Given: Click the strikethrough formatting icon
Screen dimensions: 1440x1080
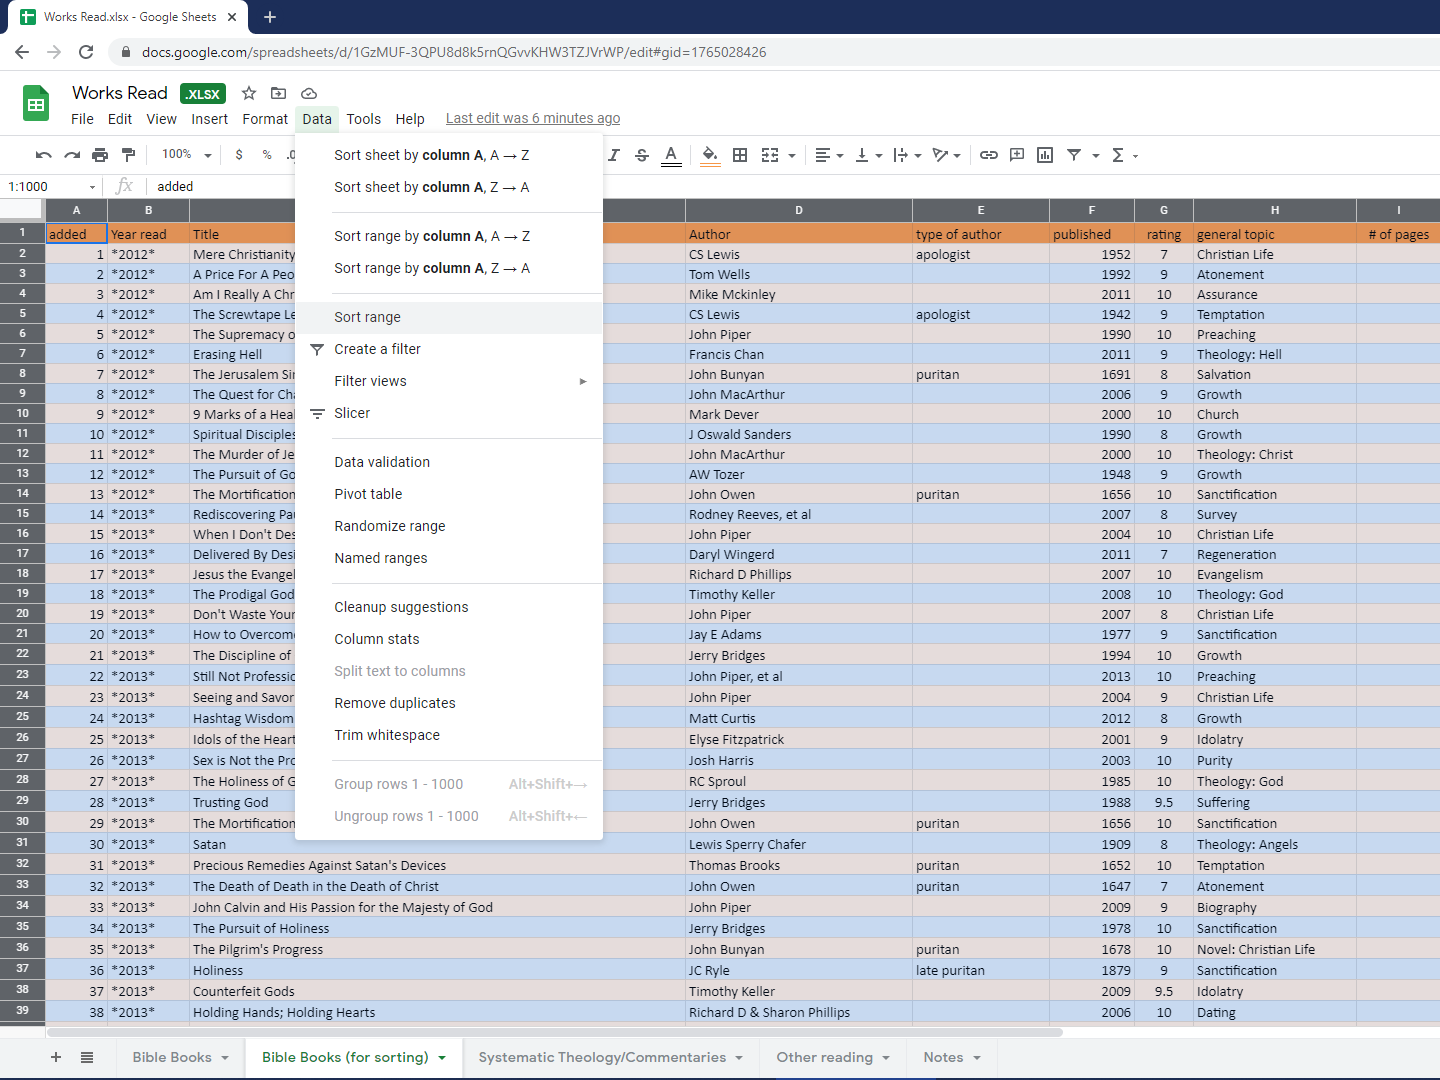Looking at the screenshot, I should 642,155.
